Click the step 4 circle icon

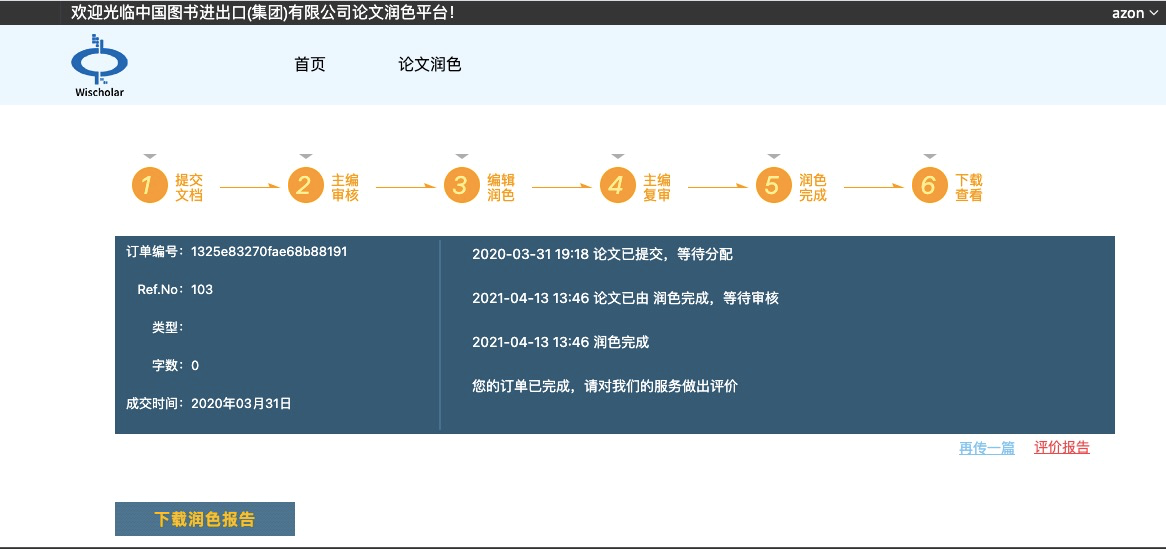pos(617,186)
